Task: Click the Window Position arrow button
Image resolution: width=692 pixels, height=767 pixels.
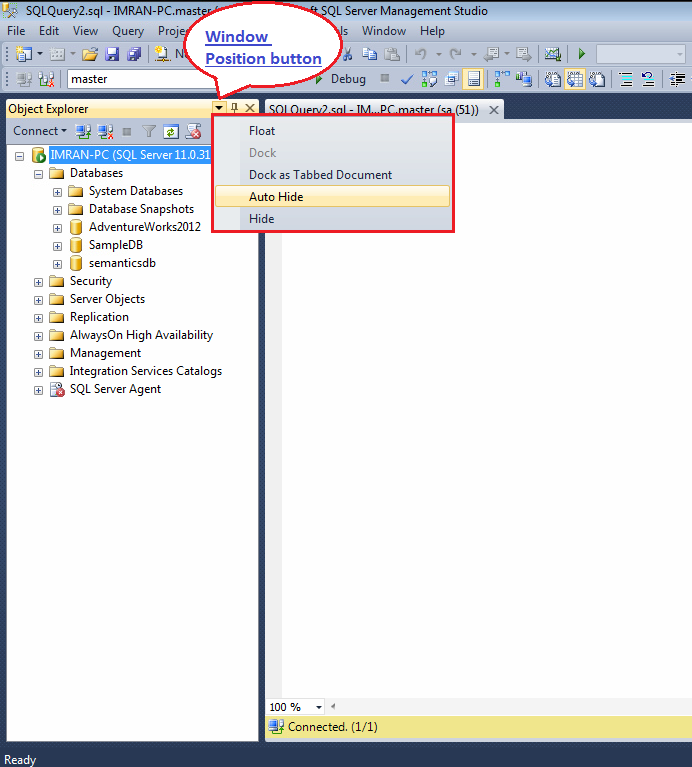Action: coord(219,108)
